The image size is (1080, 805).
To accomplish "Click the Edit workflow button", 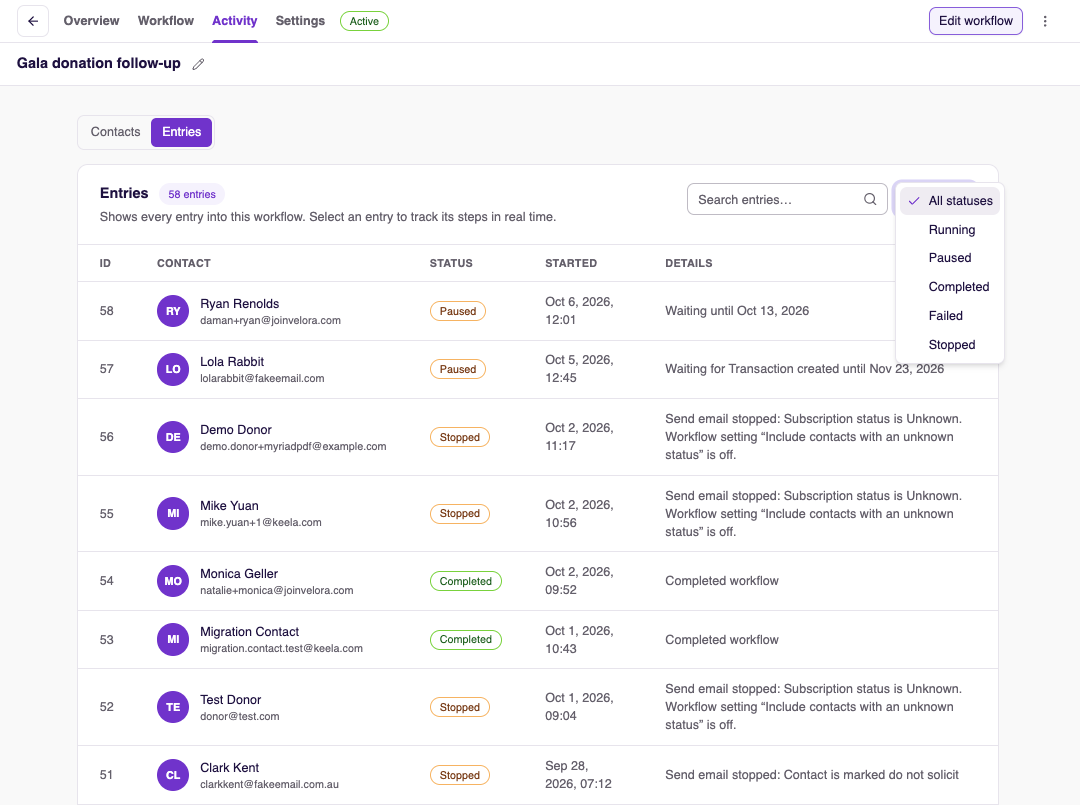I will tap(975, 21).
